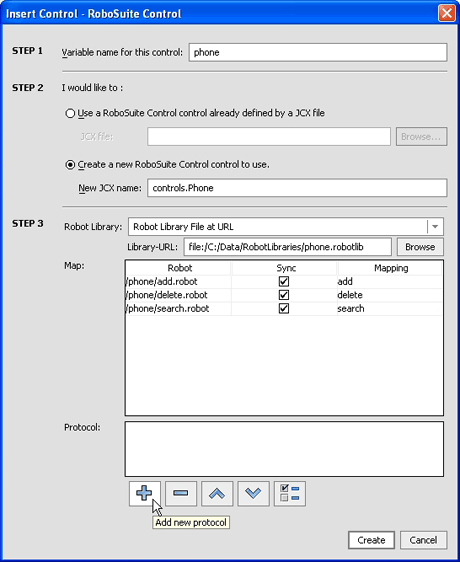Click the Robot column header
The image size is (460, 562).
[179, 268]
